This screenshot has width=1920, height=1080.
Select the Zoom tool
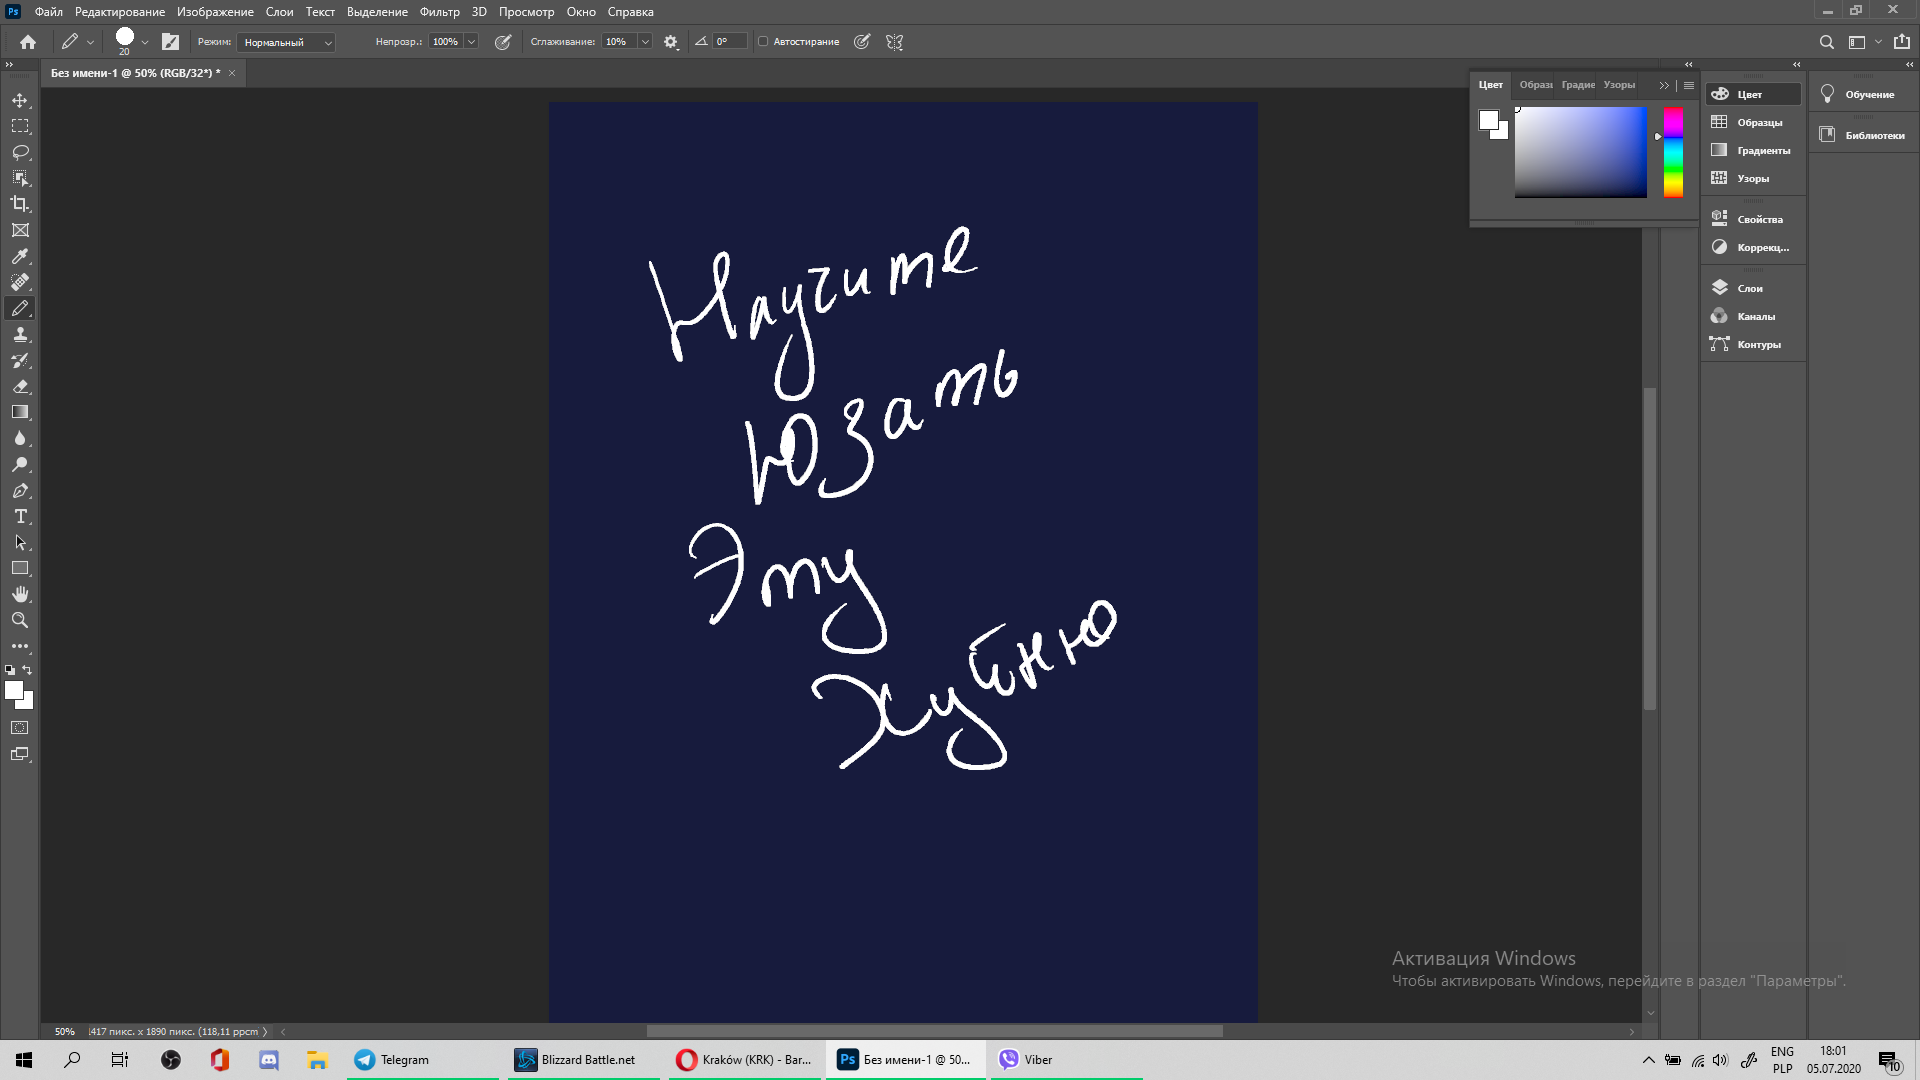pos(20,620)
